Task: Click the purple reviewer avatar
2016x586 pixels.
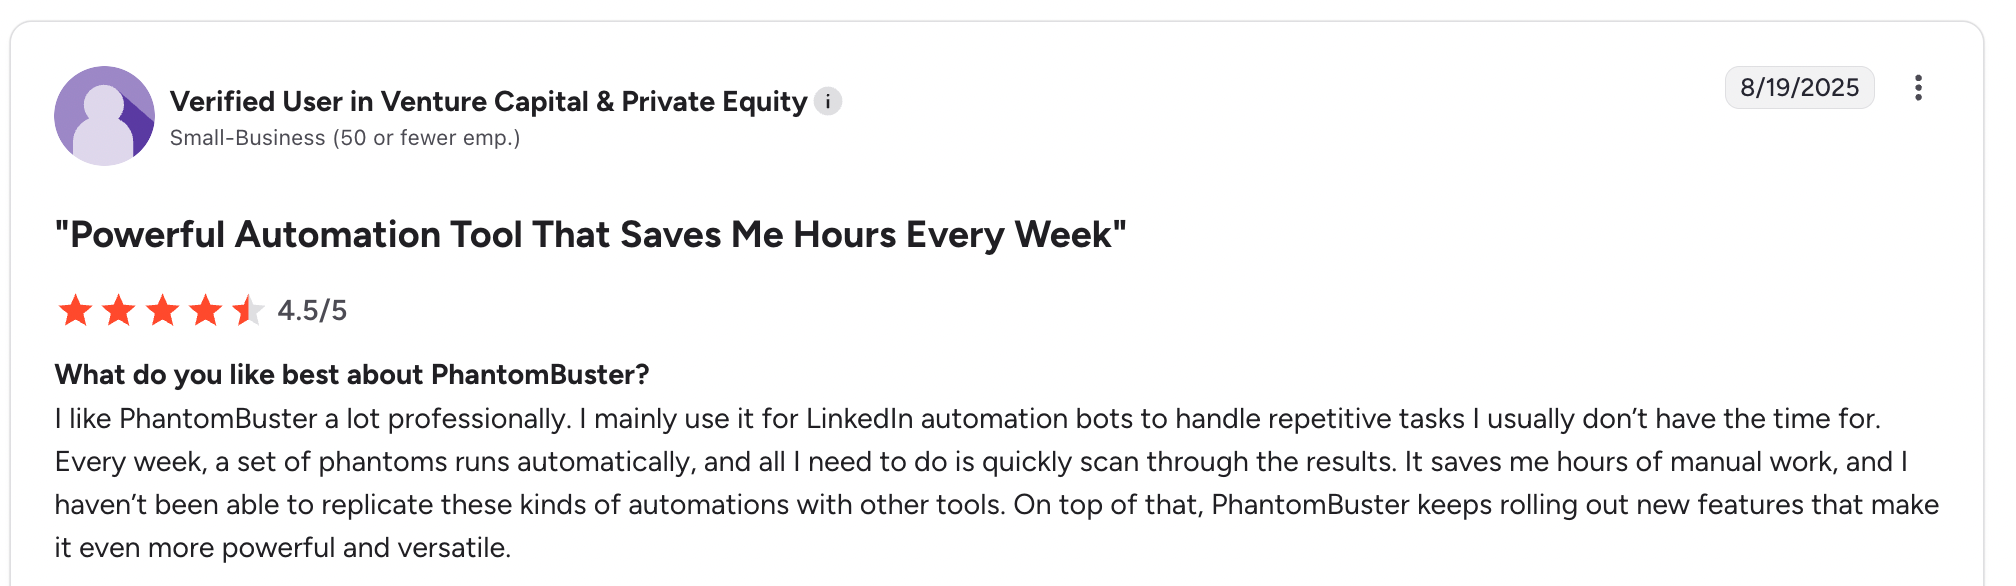Action: coord(104,116)
